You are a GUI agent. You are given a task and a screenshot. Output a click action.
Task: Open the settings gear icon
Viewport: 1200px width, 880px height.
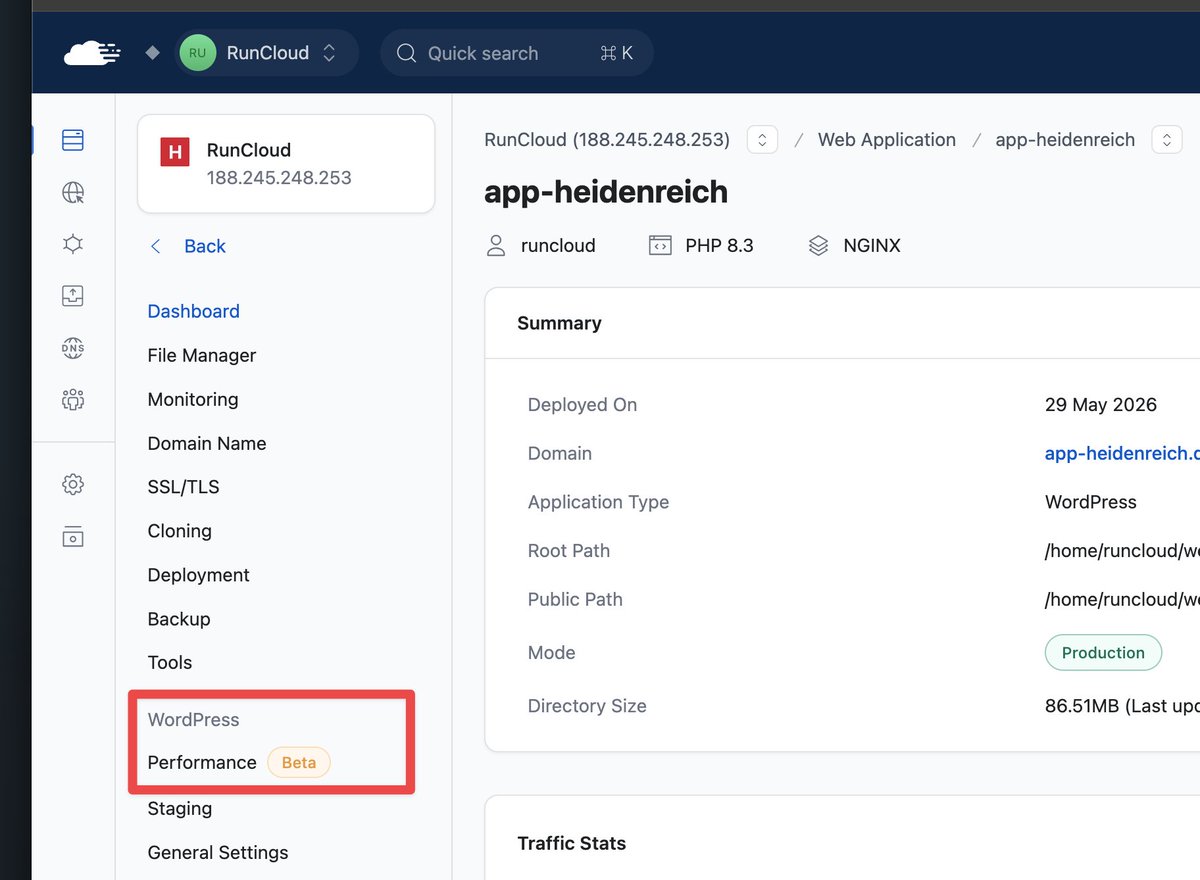(x=73, y=485)
